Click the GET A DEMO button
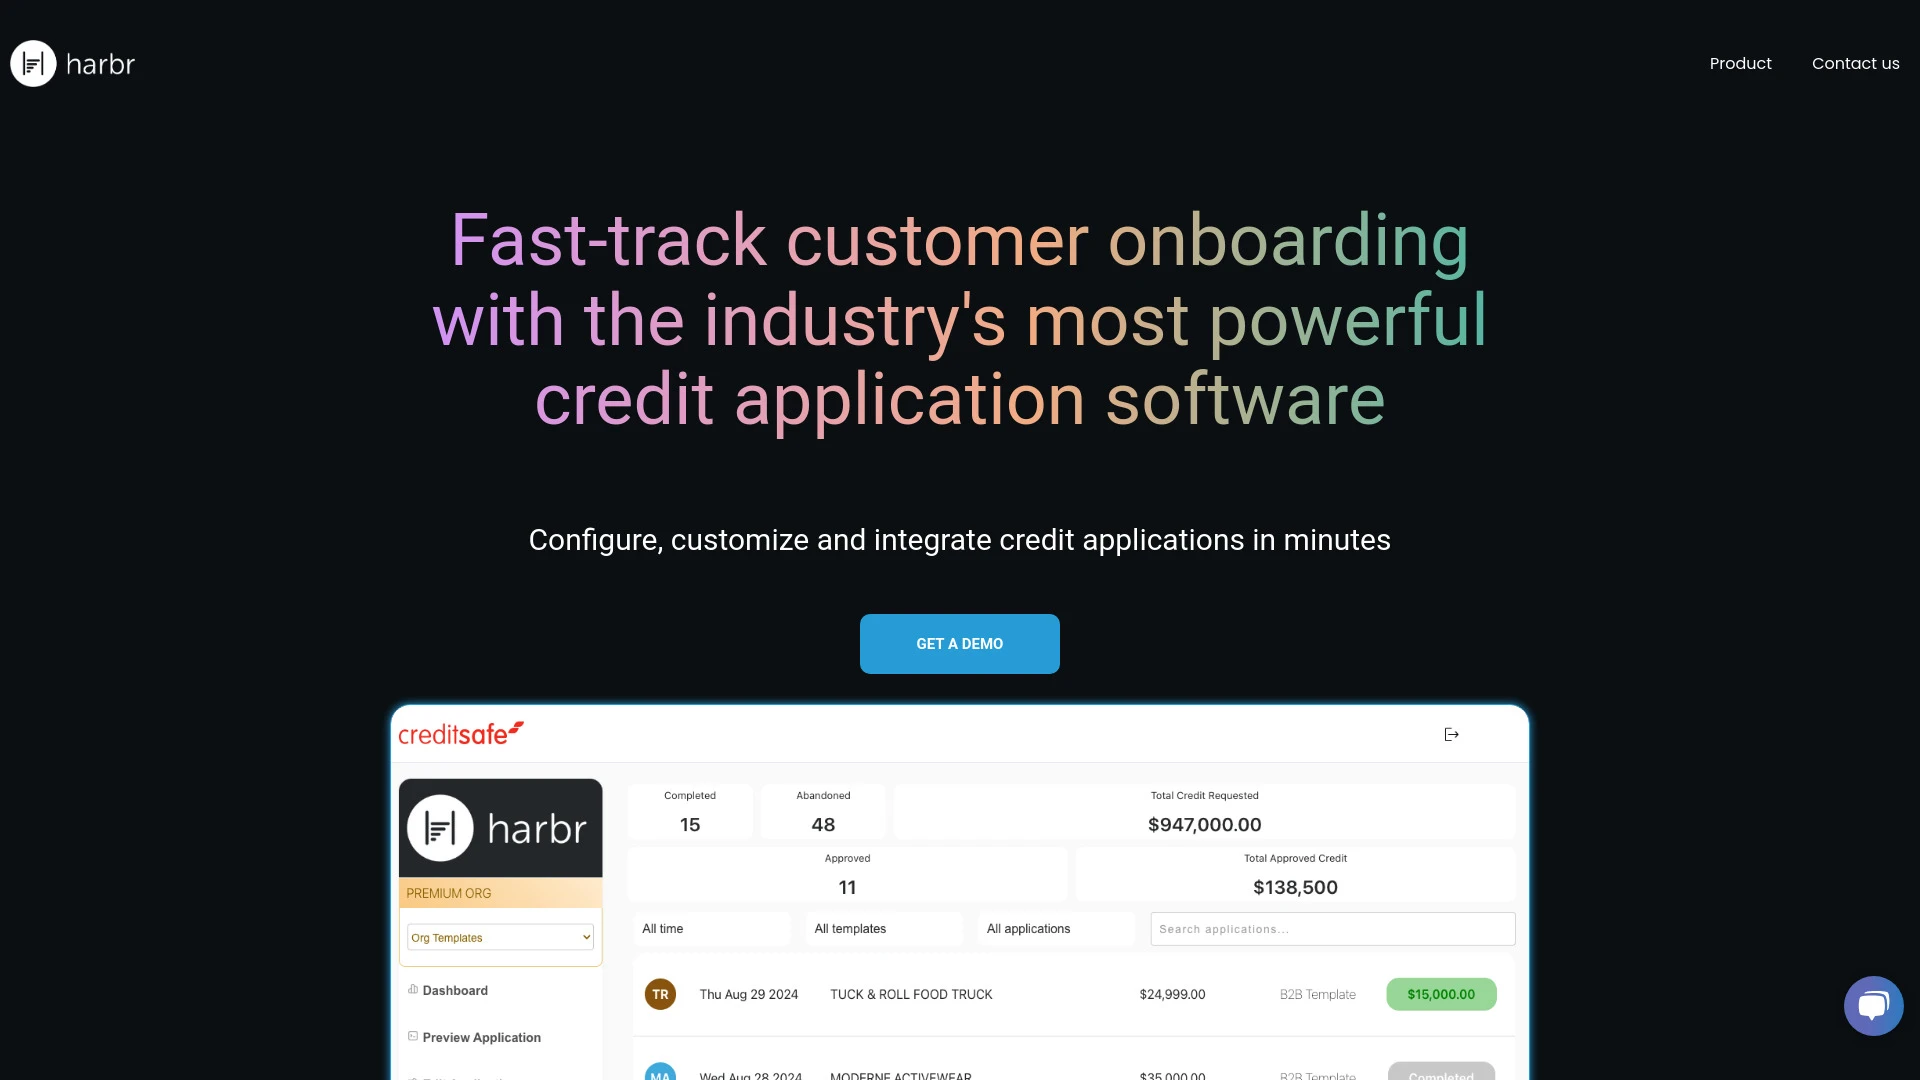The image size is (1920, 1080). 960,644
